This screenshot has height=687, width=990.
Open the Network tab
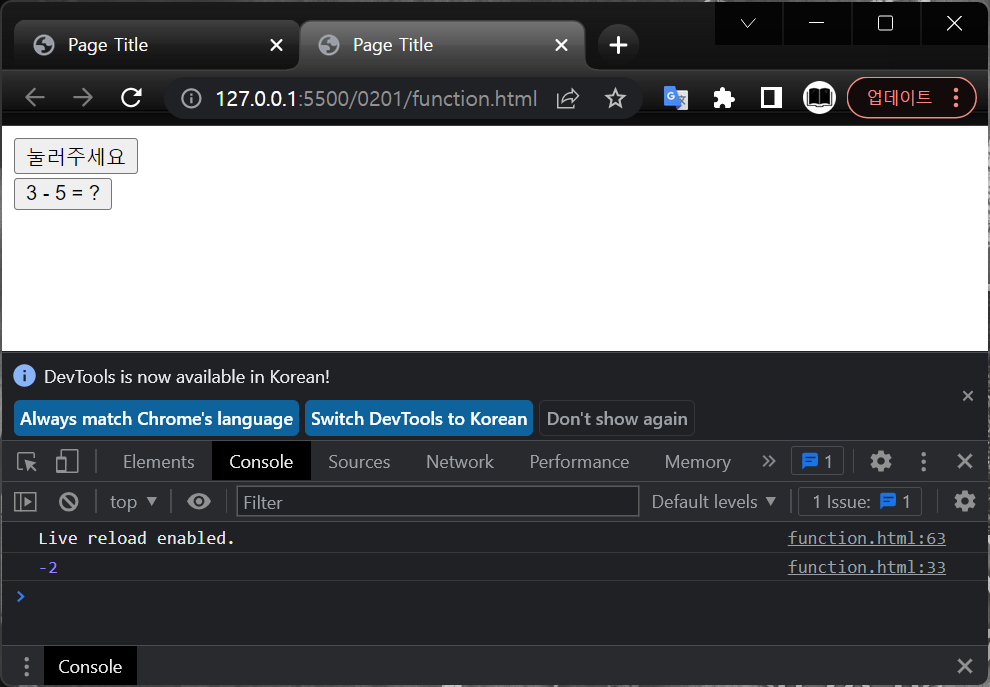(x=460, y=462)
